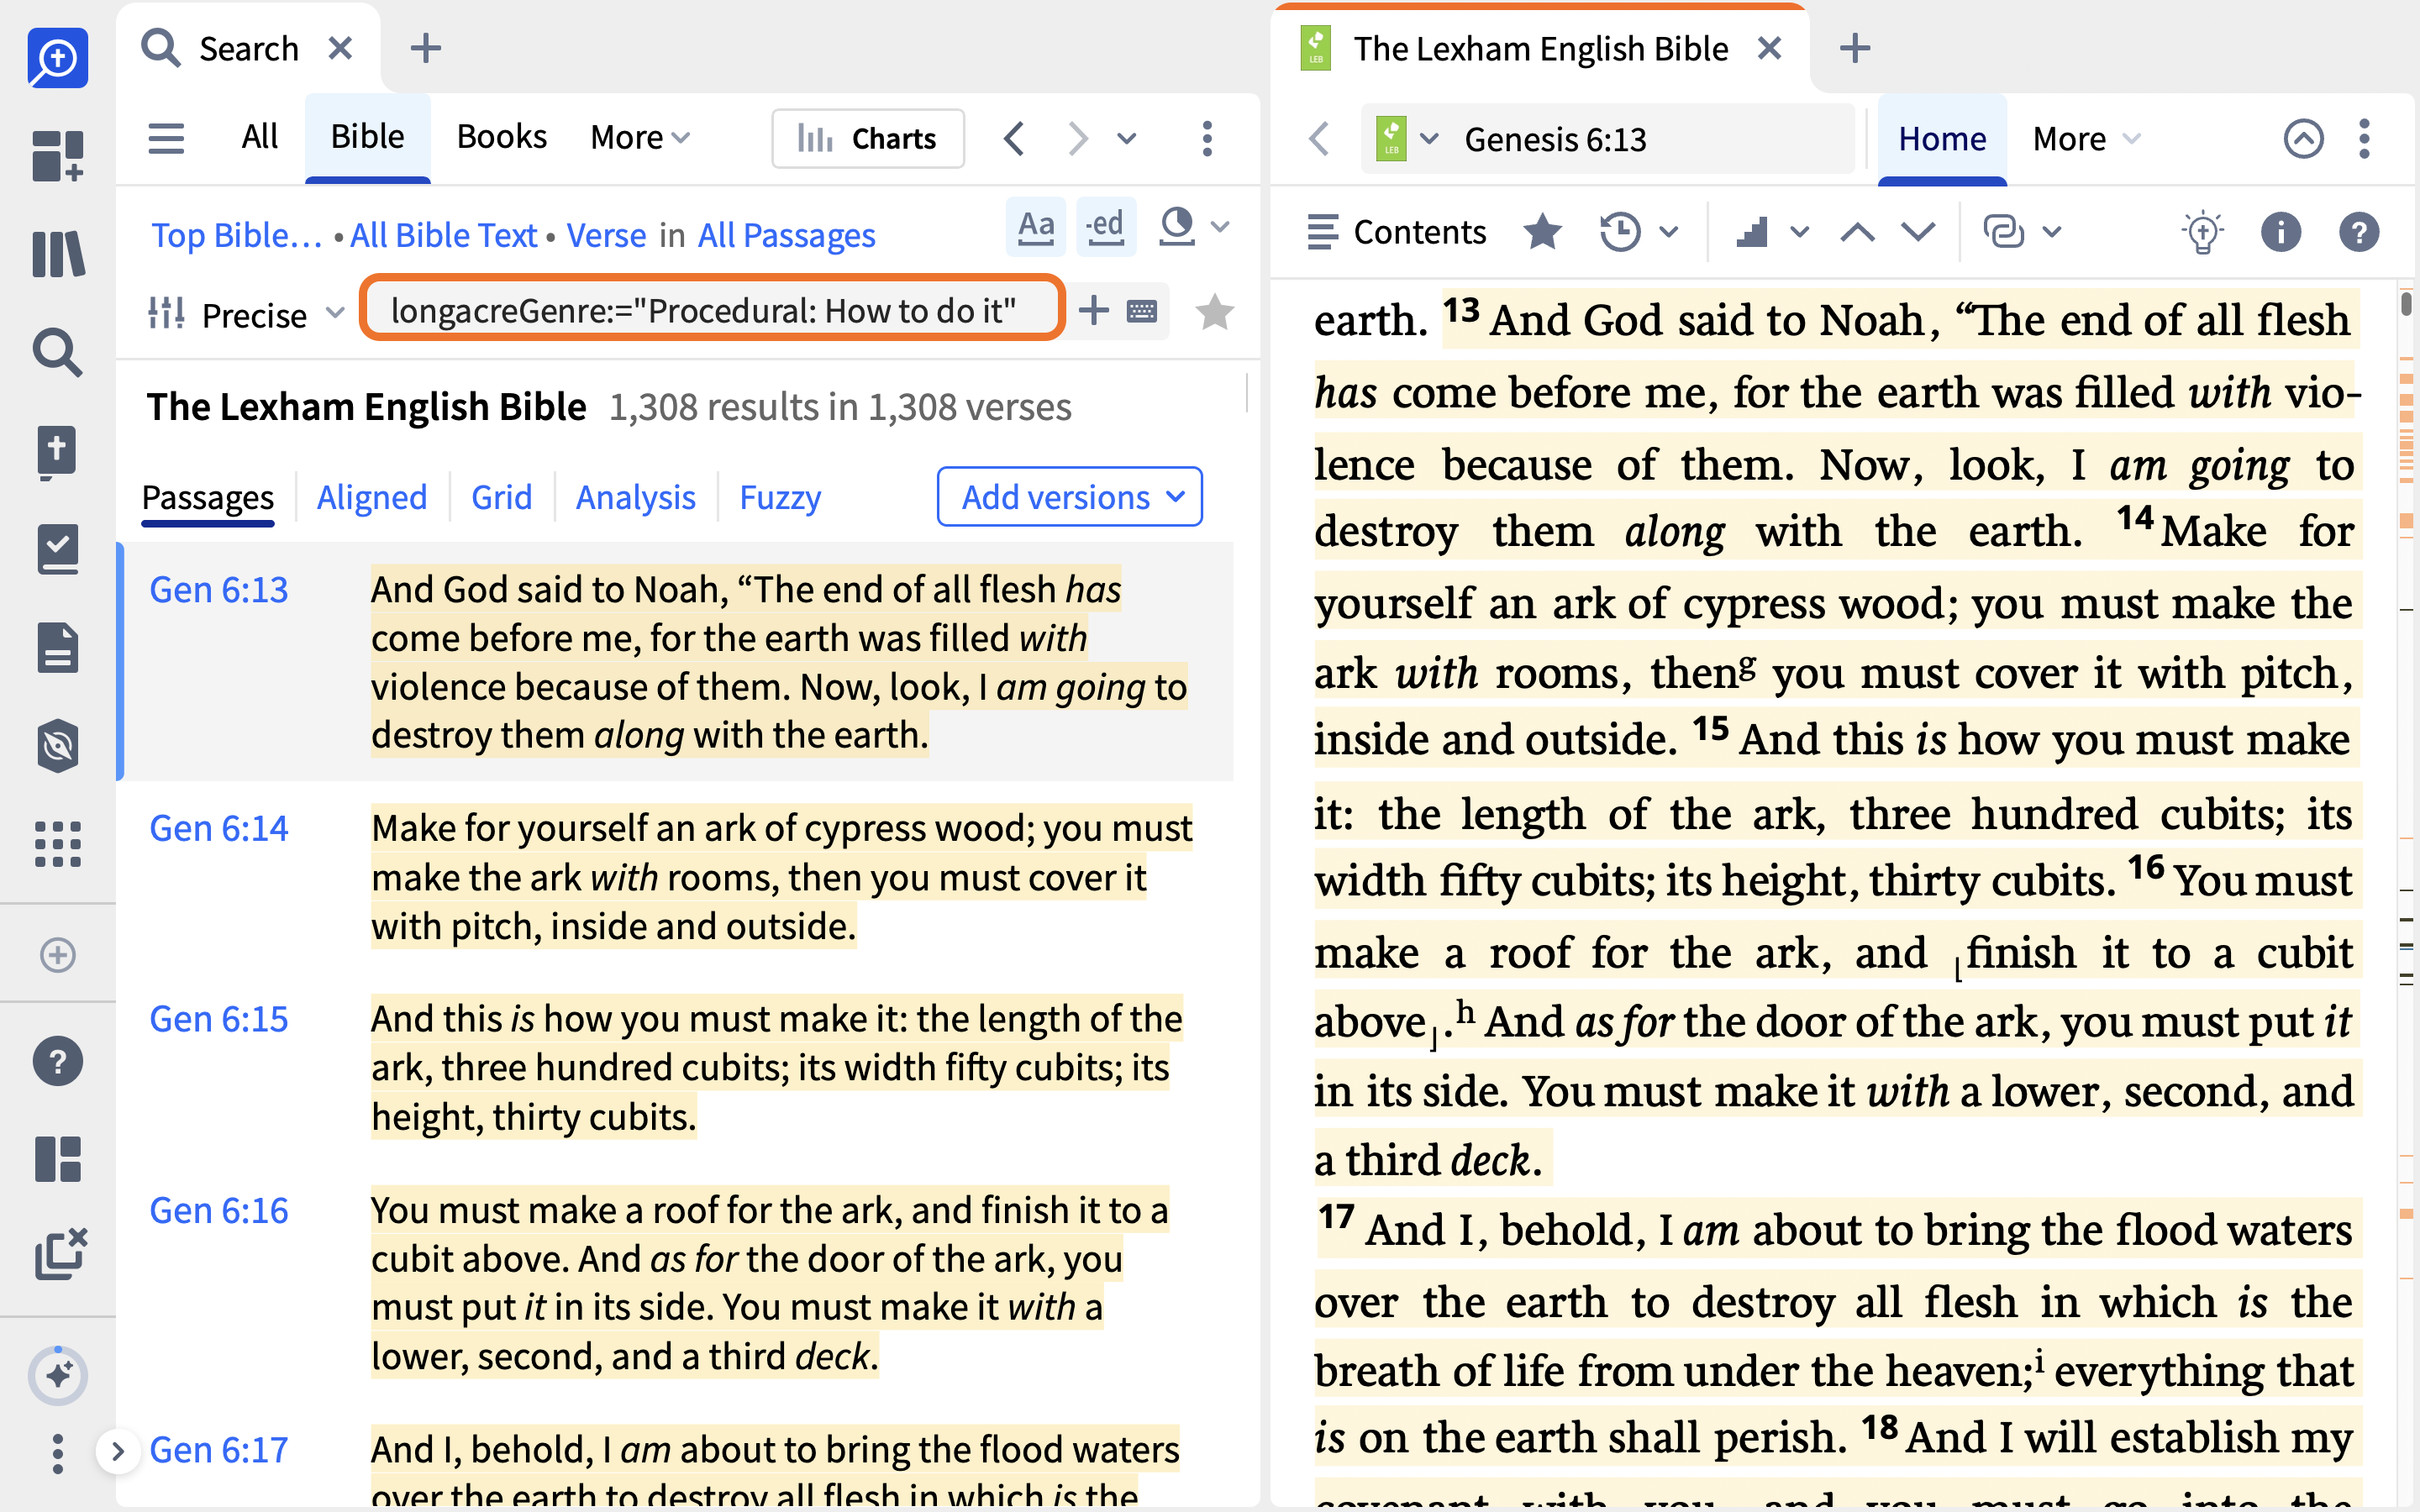The width and height of the screenshot is (2420, 1512).
Task: Show resource information icon
Action: pyautogui.click(x=2280, y=232)
